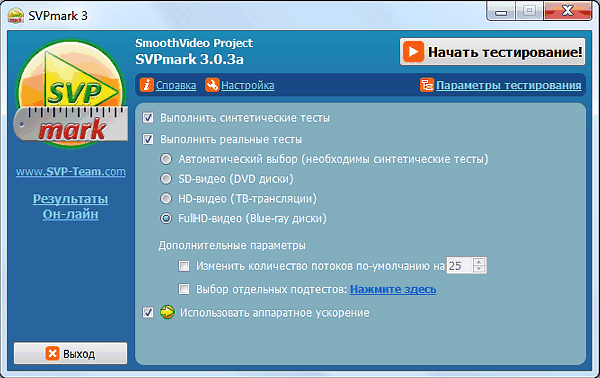The width and height of the screenshot is (600, 378).
Task: Click the SVPmark title bar app icon
Action: 16,15
